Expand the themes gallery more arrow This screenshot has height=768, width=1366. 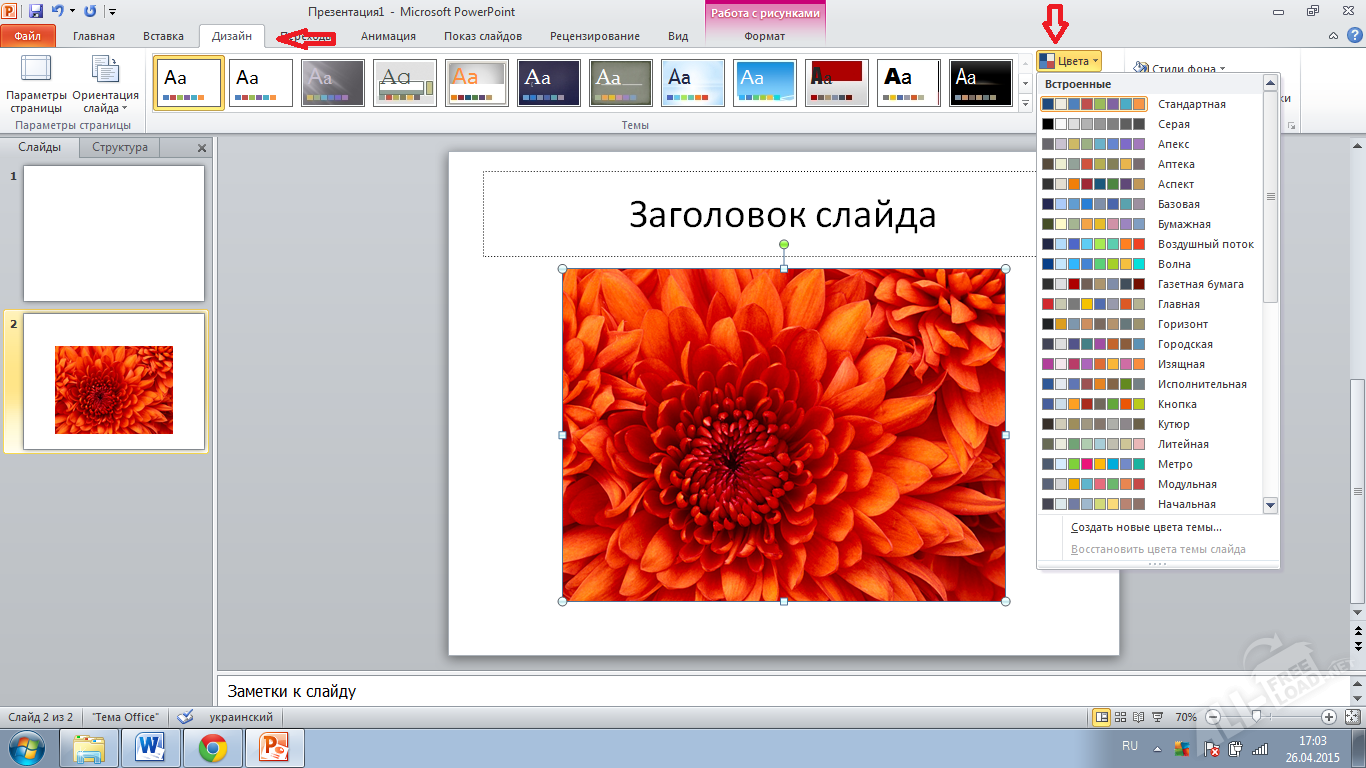pos(1025,103)
